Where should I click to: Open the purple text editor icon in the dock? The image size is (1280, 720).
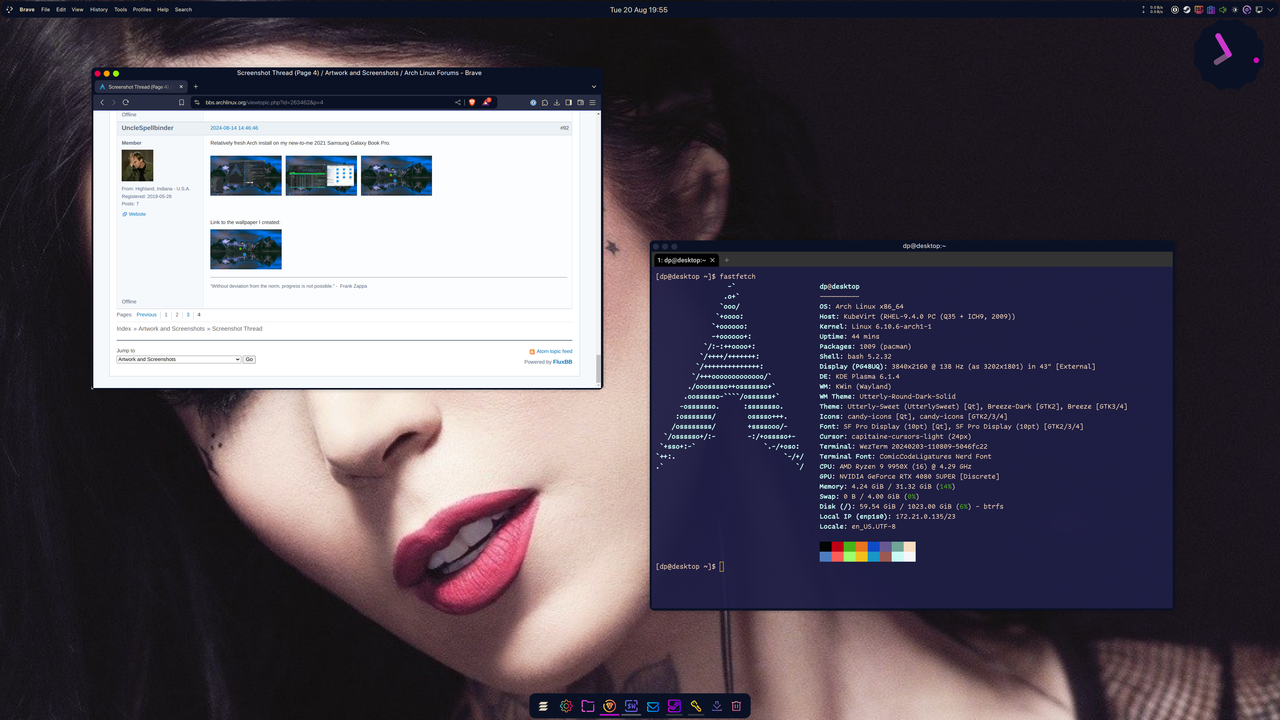tap(674, 706)
